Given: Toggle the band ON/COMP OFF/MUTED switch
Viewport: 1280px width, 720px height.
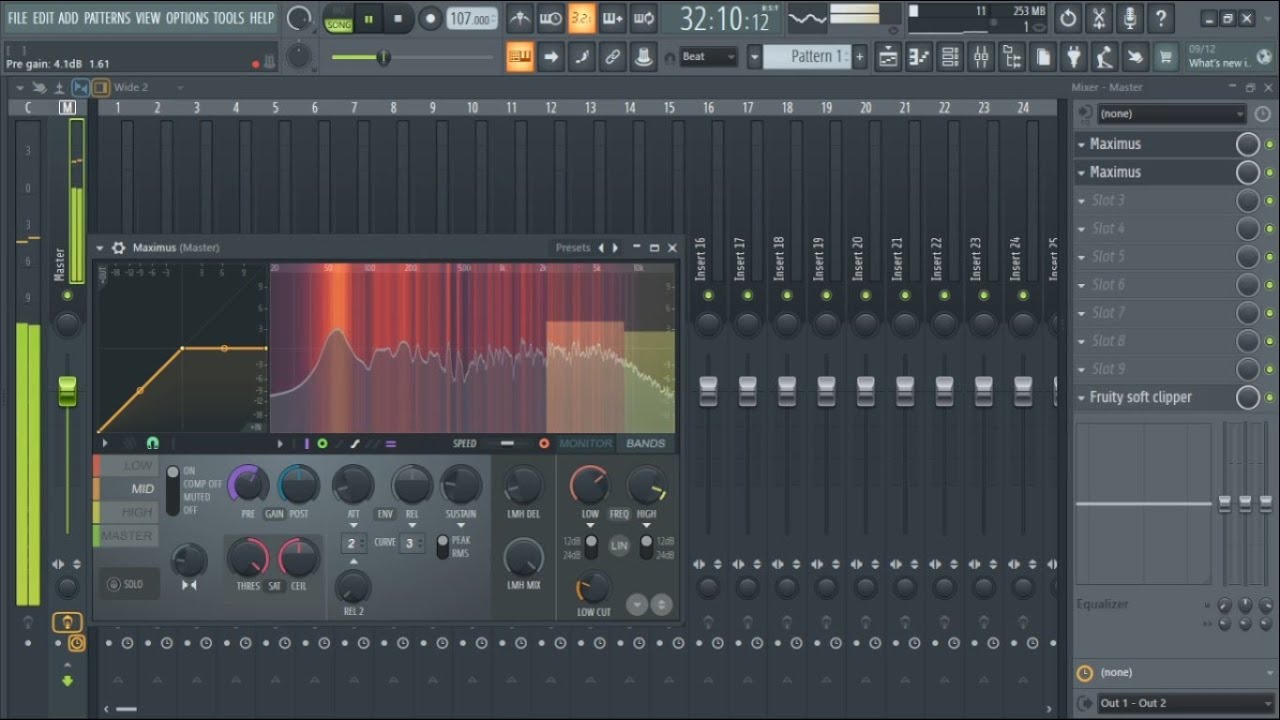Looking at the screenshot, I should coord(172,490).
